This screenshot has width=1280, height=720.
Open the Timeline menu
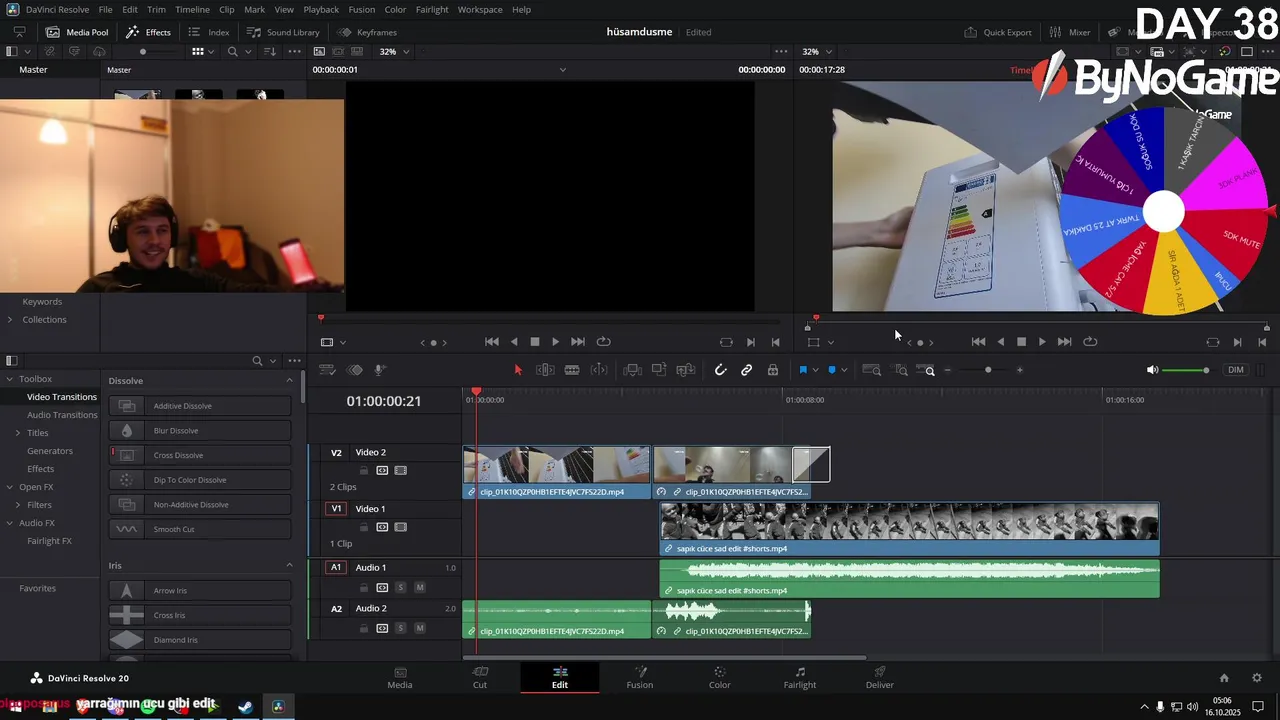[x=192, y=9]
